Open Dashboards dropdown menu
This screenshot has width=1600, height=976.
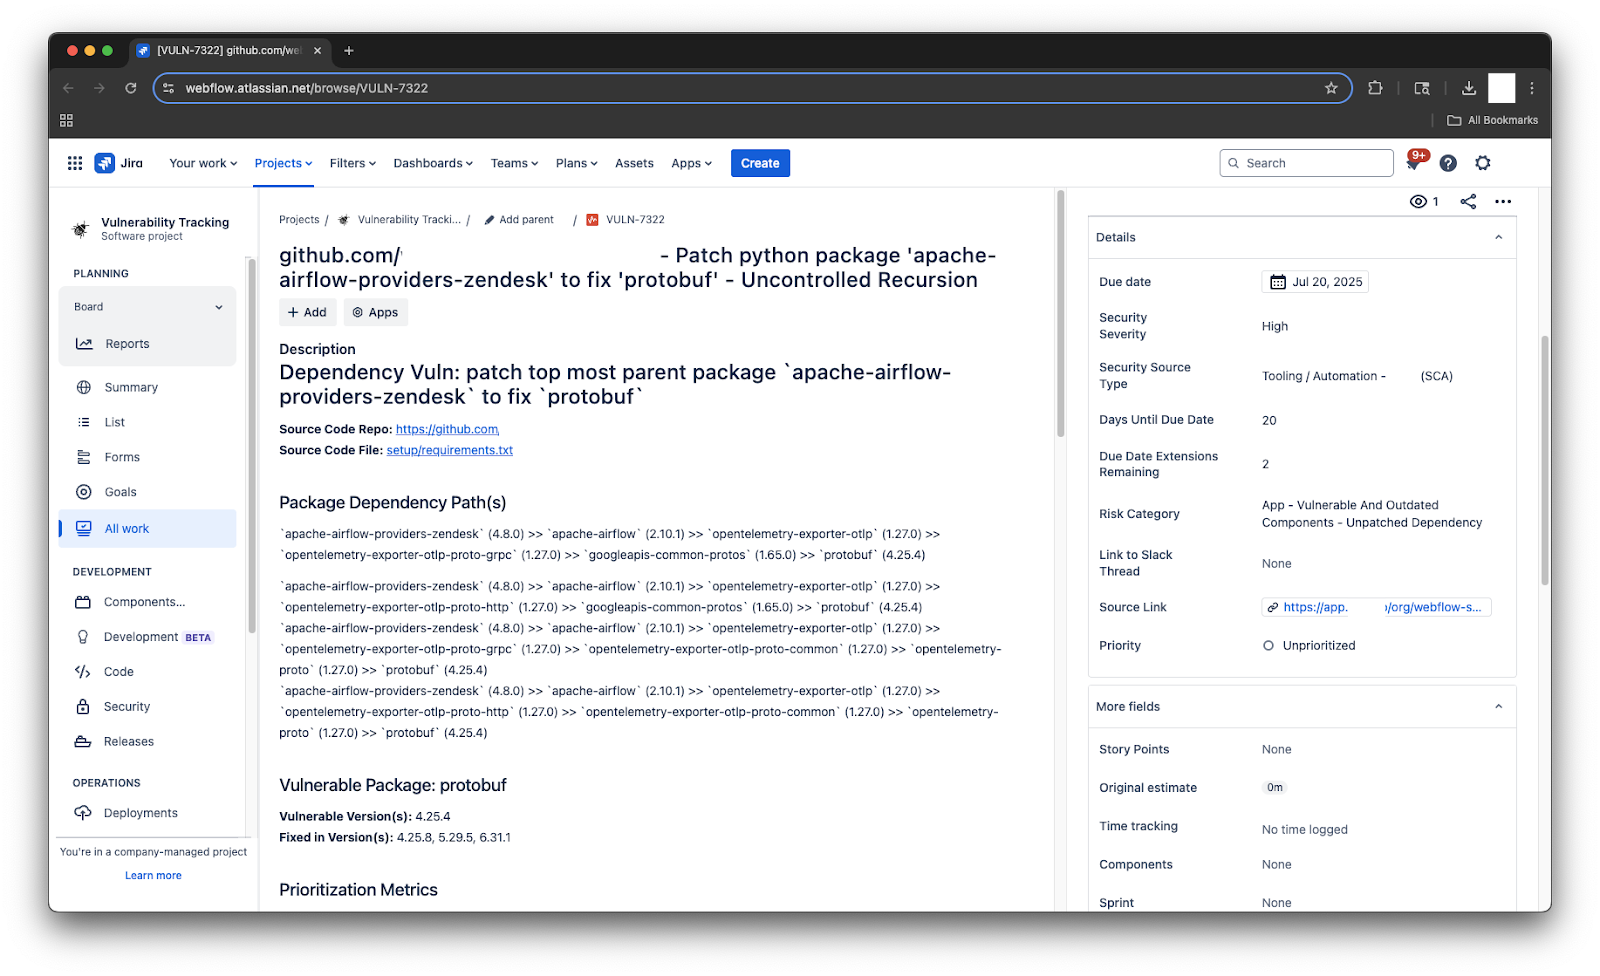[433, 163]
